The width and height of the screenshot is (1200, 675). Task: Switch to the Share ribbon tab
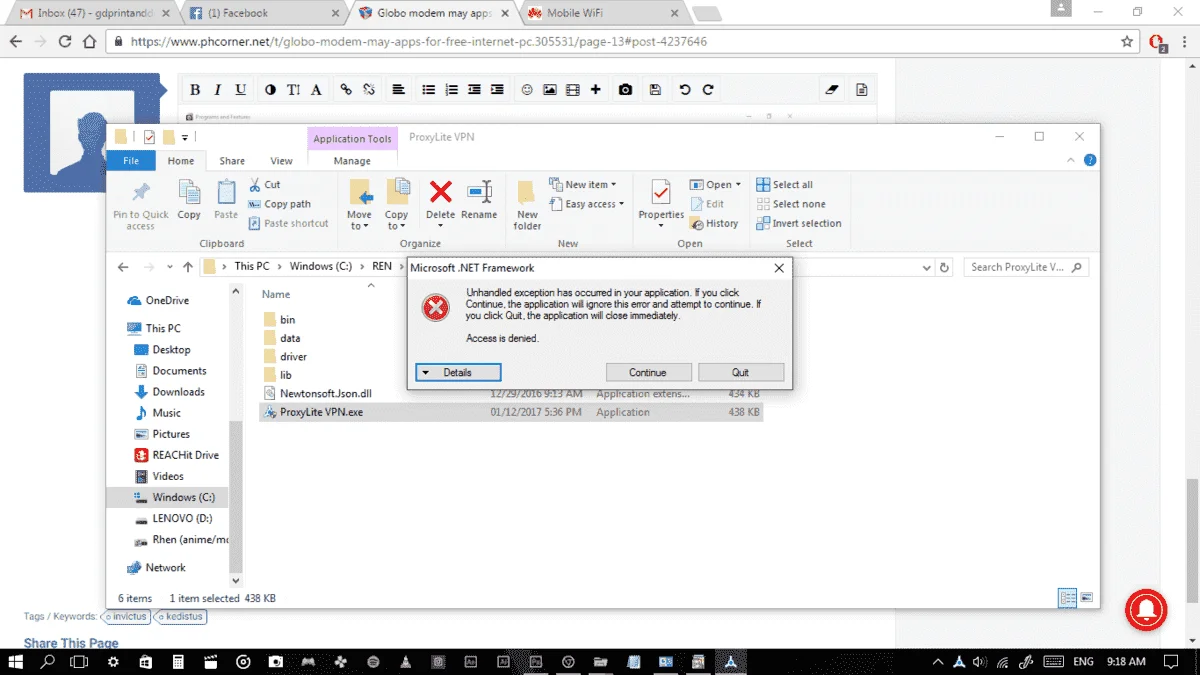(232, 161)
